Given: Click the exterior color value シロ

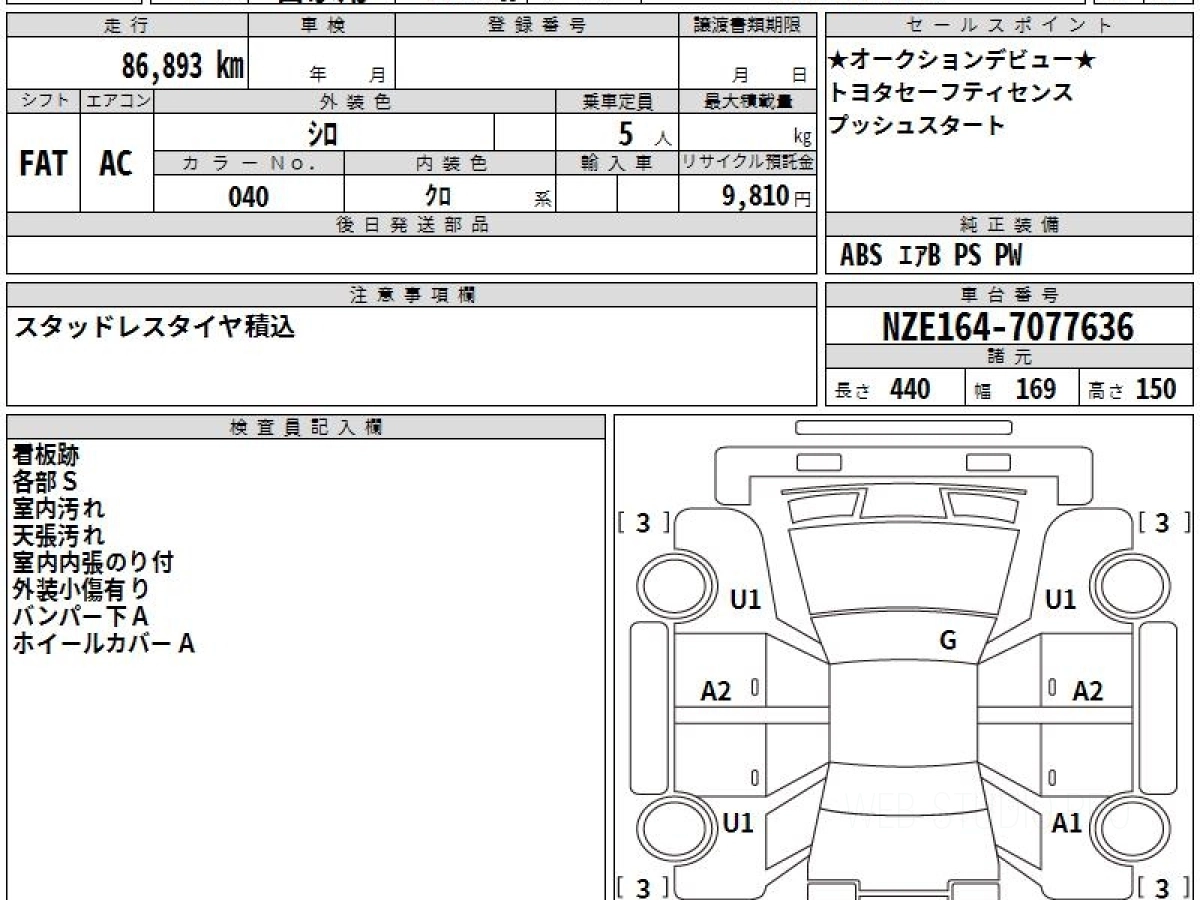Looking at the screenshot, I should tap(323, 133).
